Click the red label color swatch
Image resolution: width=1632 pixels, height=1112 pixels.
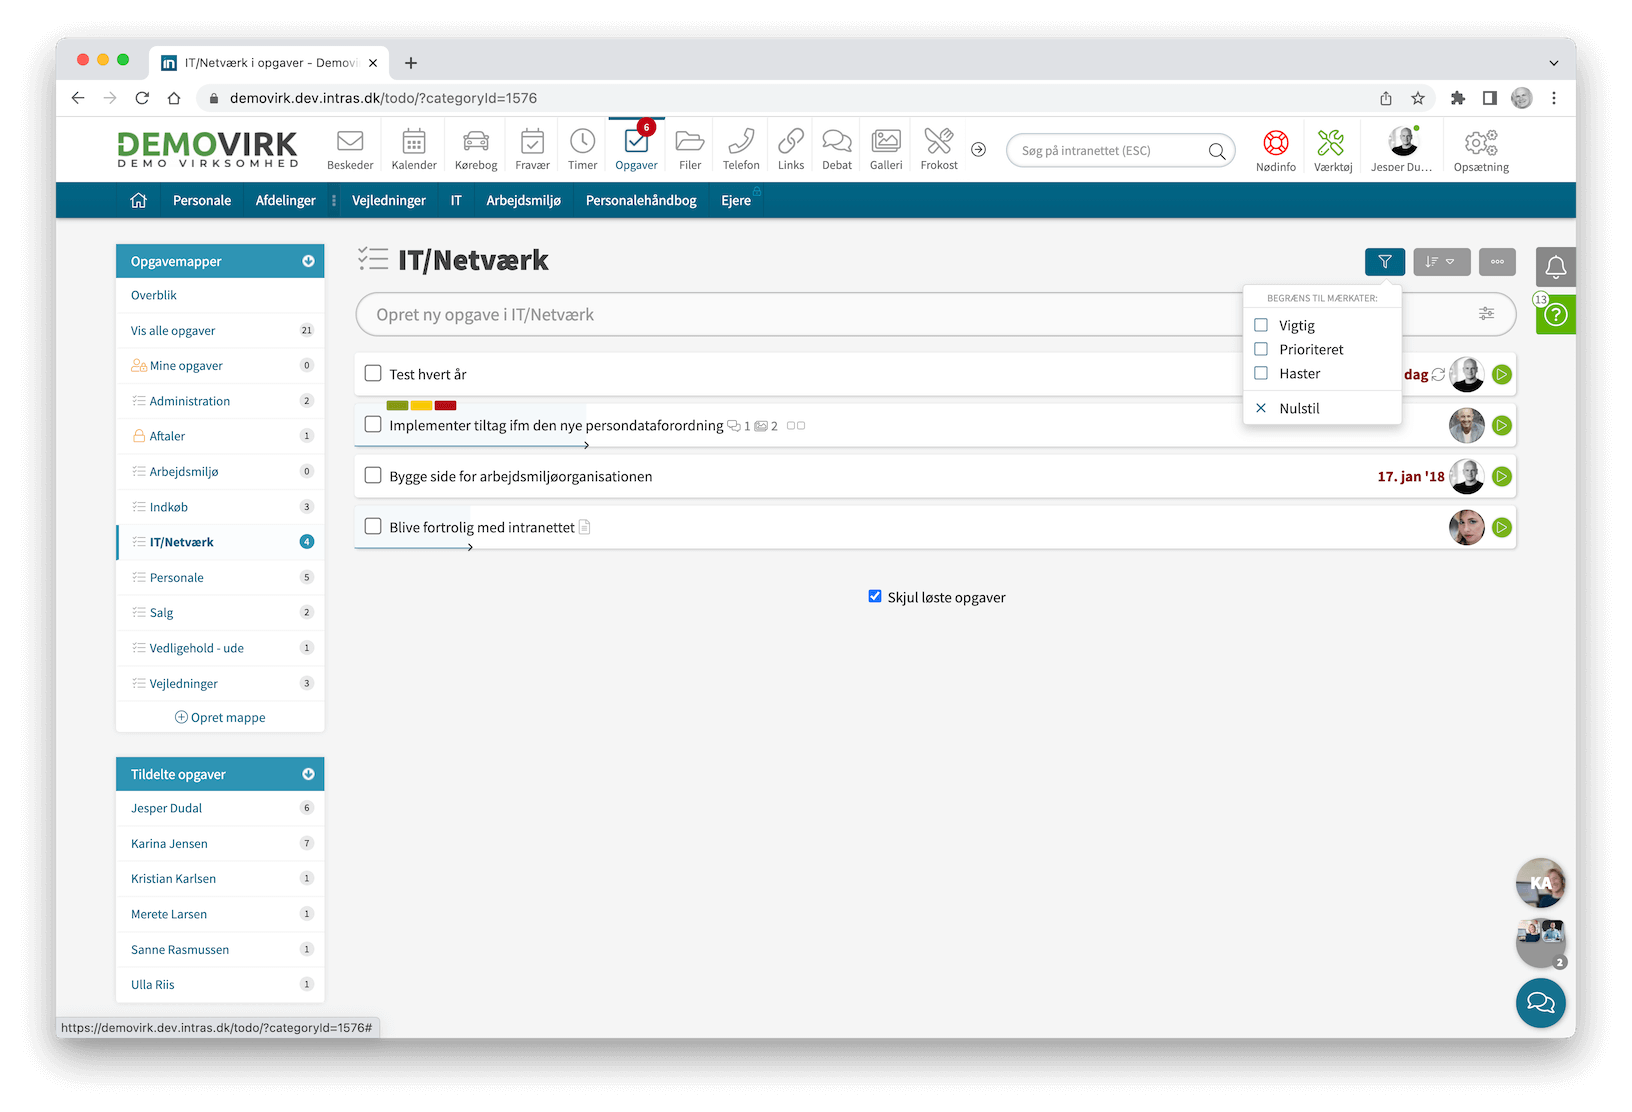tap(446, 405)
